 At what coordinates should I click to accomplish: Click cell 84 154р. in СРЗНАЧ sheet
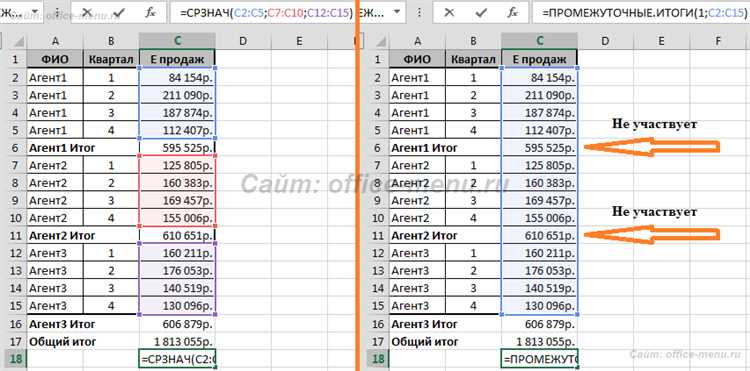(177, 77)
